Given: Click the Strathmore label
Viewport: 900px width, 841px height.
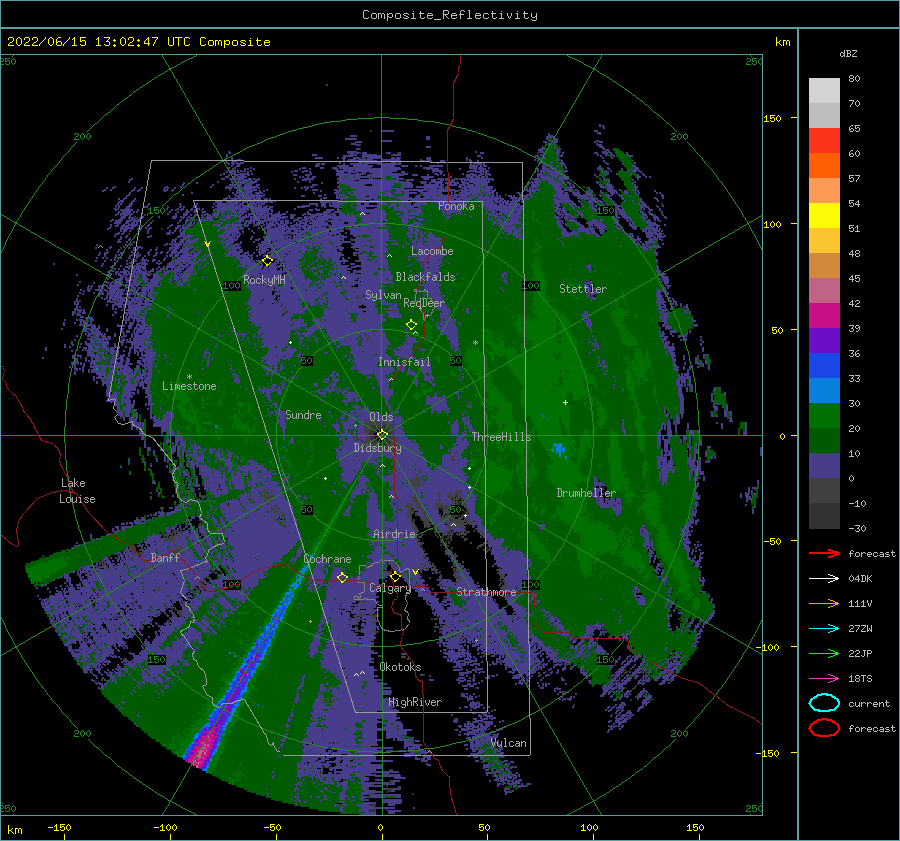Looking at the screenshot, I should click(486, 592).
